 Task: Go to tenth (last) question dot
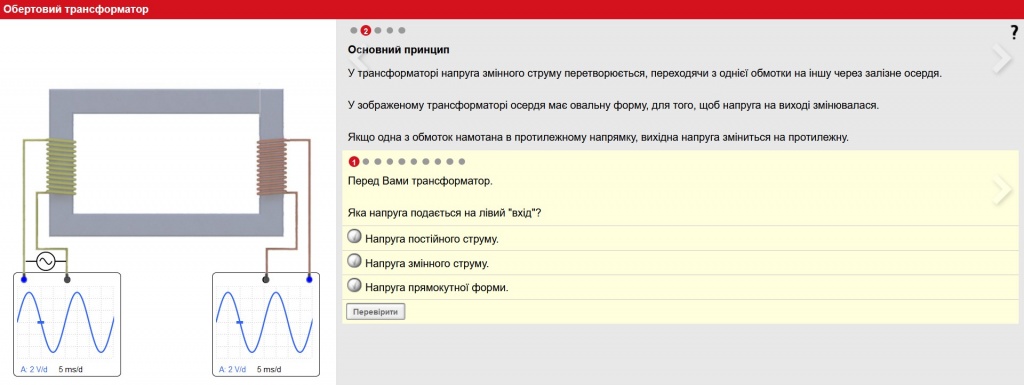pos(462,161)
